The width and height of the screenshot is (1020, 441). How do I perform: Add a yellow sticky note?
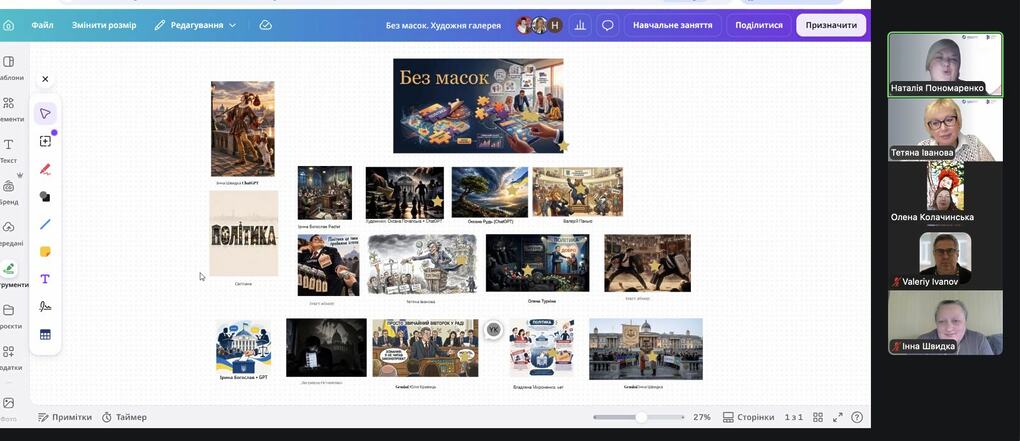[45, 252]
